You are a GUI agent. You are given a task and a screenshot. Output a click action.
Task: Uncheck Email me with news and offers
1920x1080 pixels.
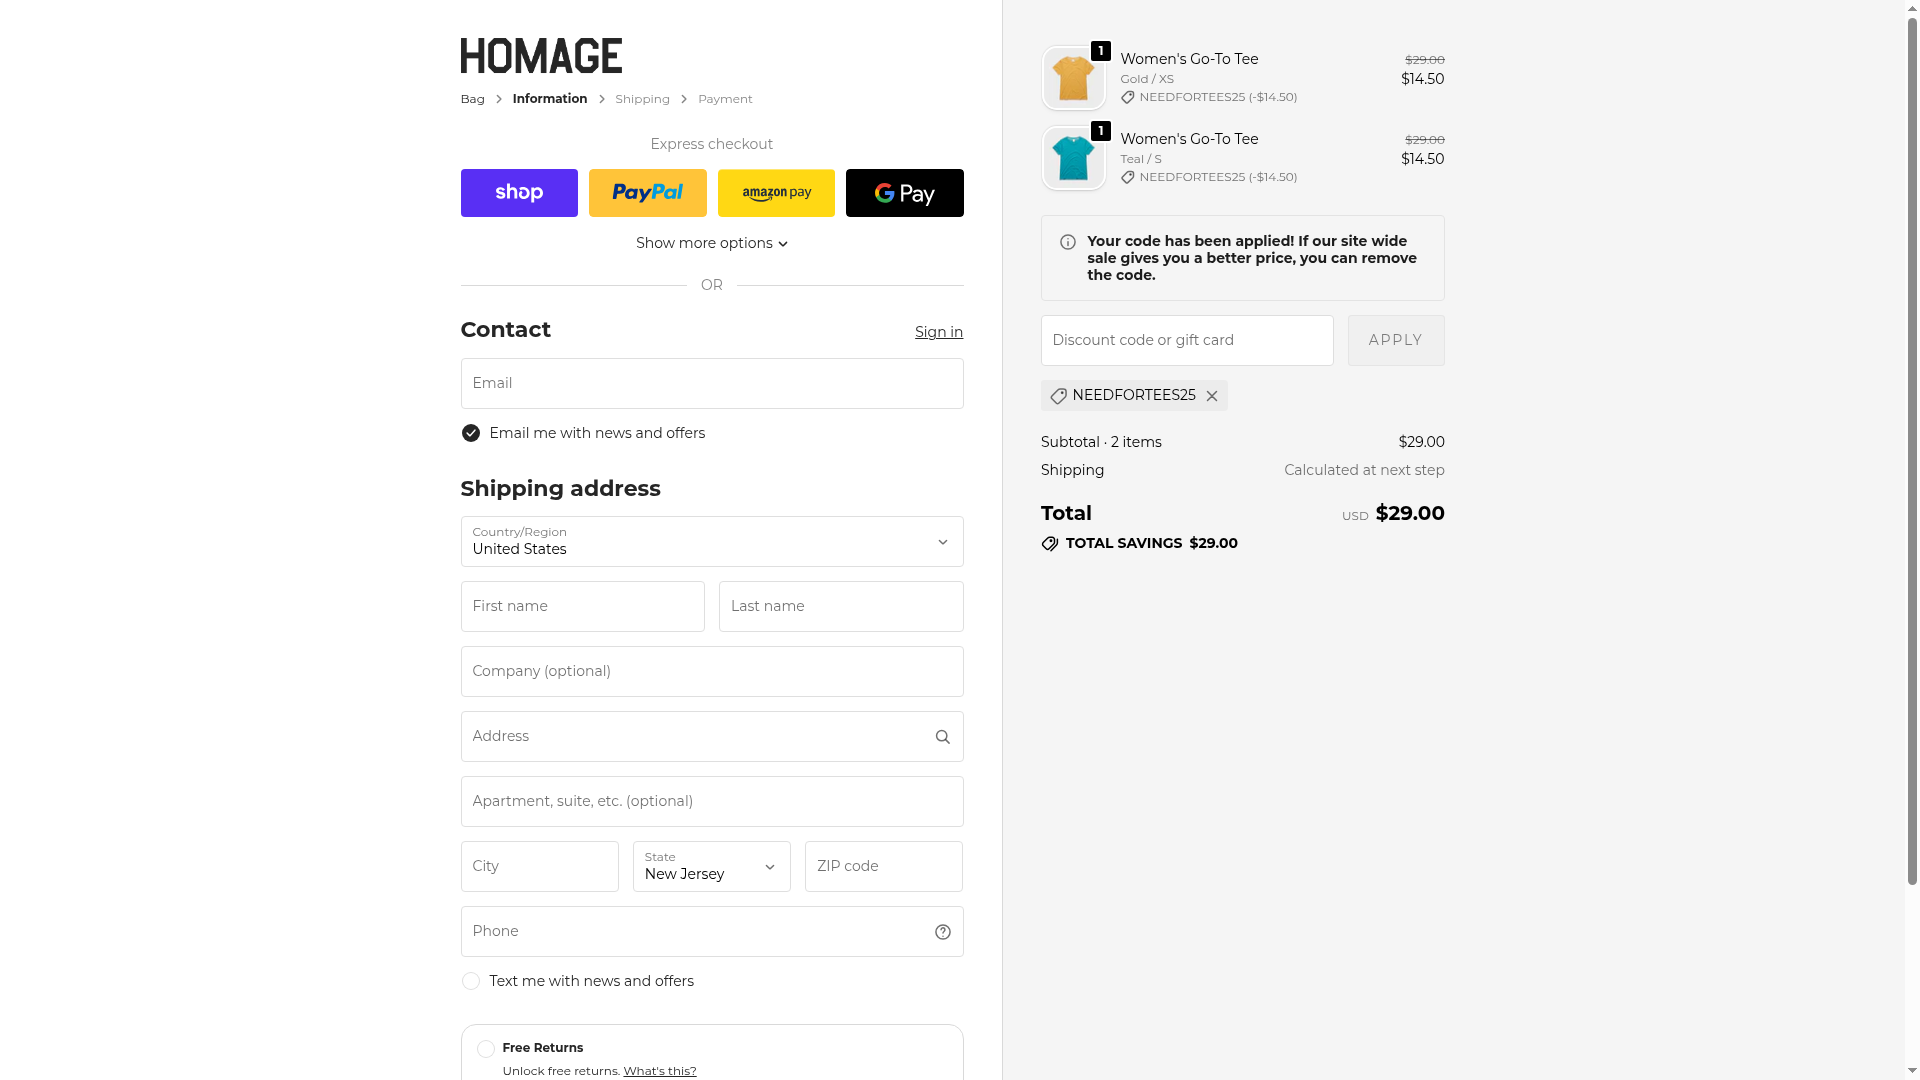tap(471, 433)
